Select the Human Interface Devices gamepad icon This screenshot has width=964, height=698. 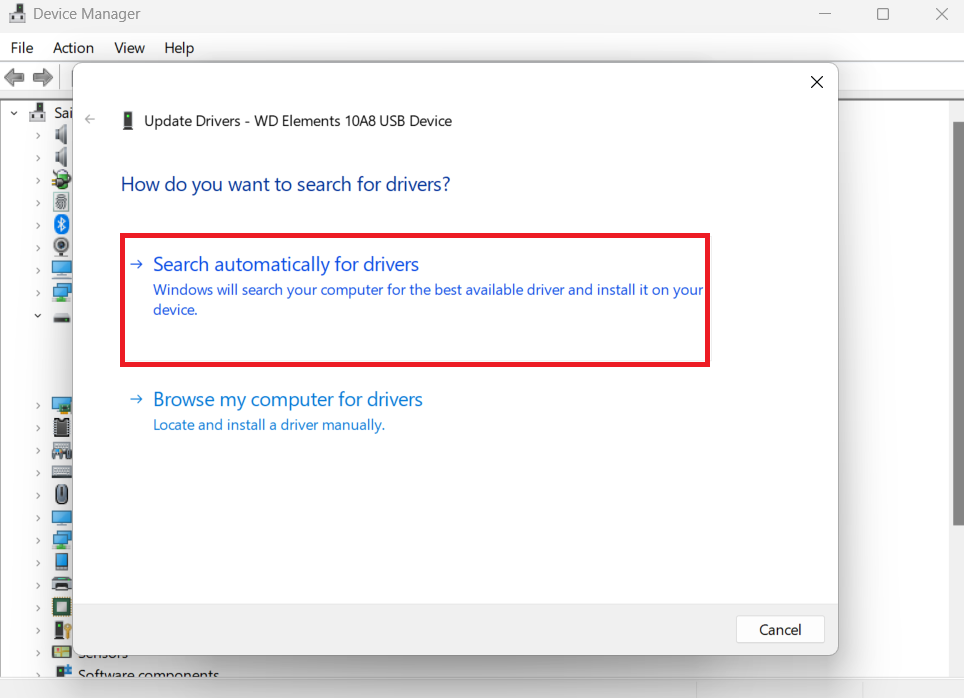[x=61, y=450]
